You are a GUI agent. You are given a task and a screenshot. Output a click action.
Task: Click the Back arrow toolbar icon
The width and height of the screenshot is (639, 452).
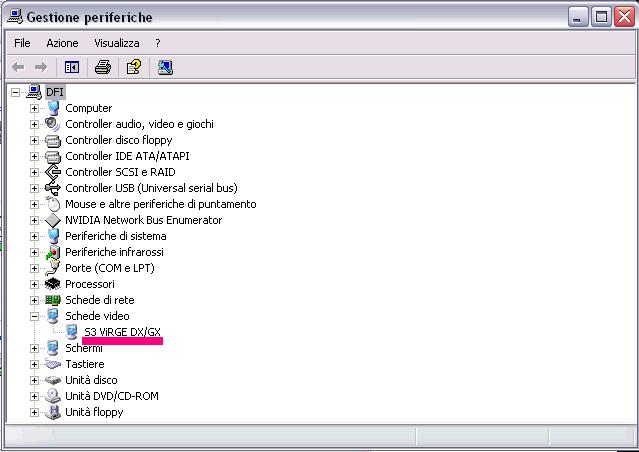point(18,67)
